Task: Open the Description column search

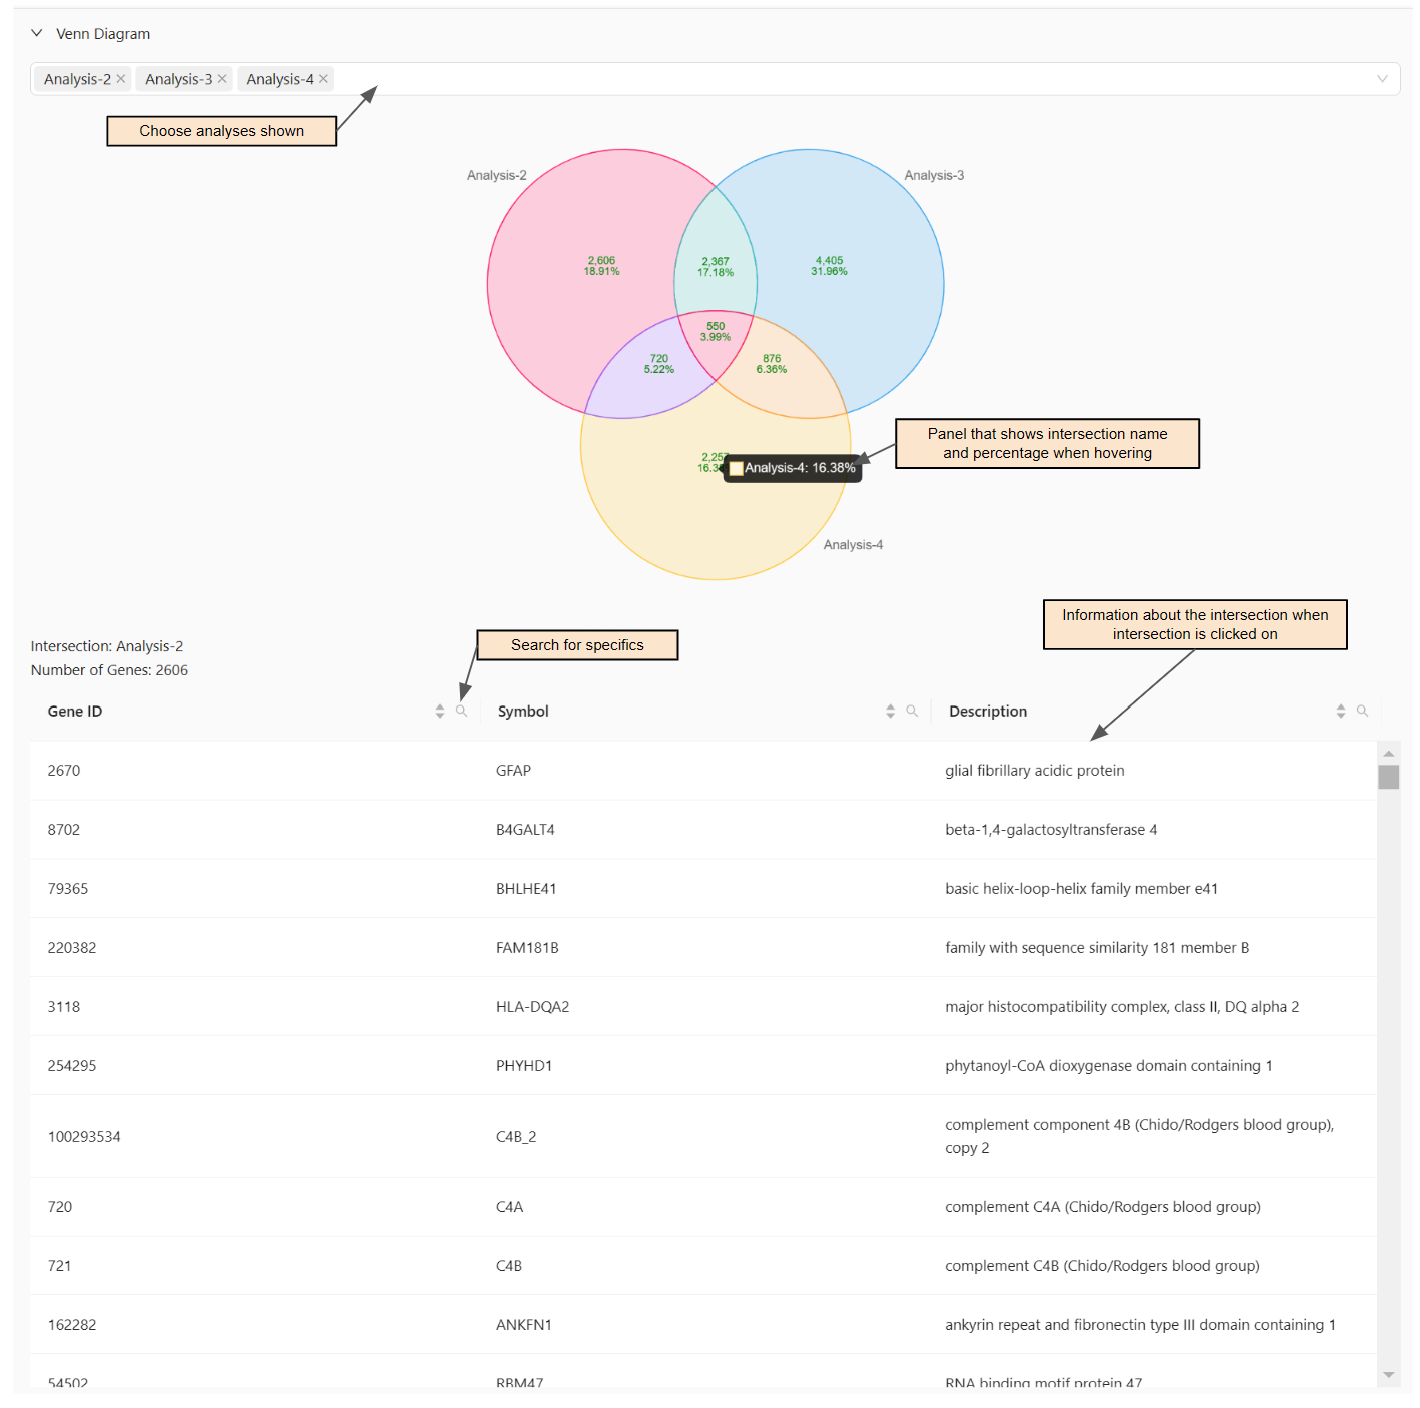Action: (1363, 710)
